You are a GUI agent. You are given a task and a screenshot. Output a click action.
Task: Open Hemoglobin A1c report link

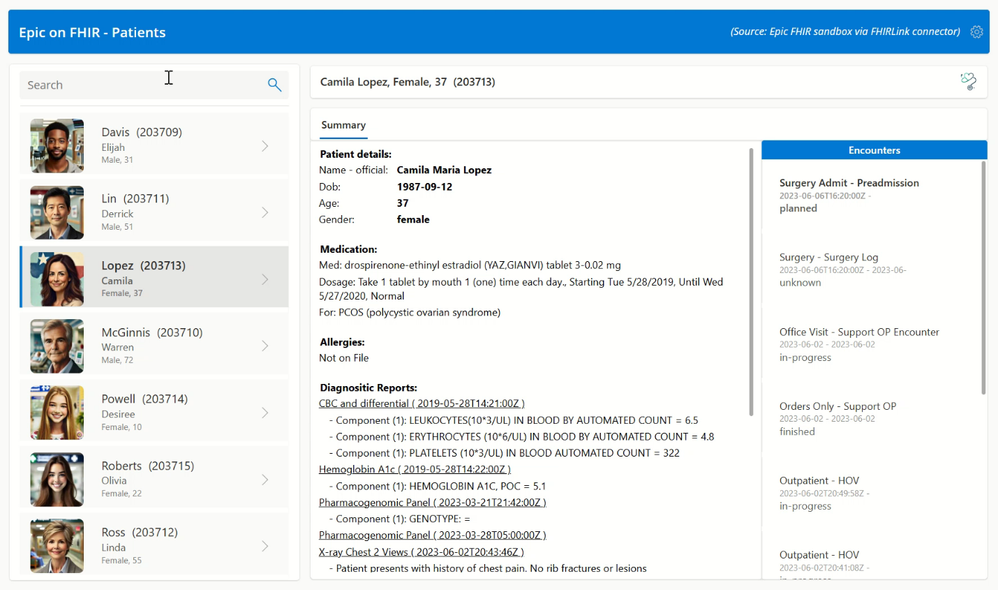(x=414, y=469)
